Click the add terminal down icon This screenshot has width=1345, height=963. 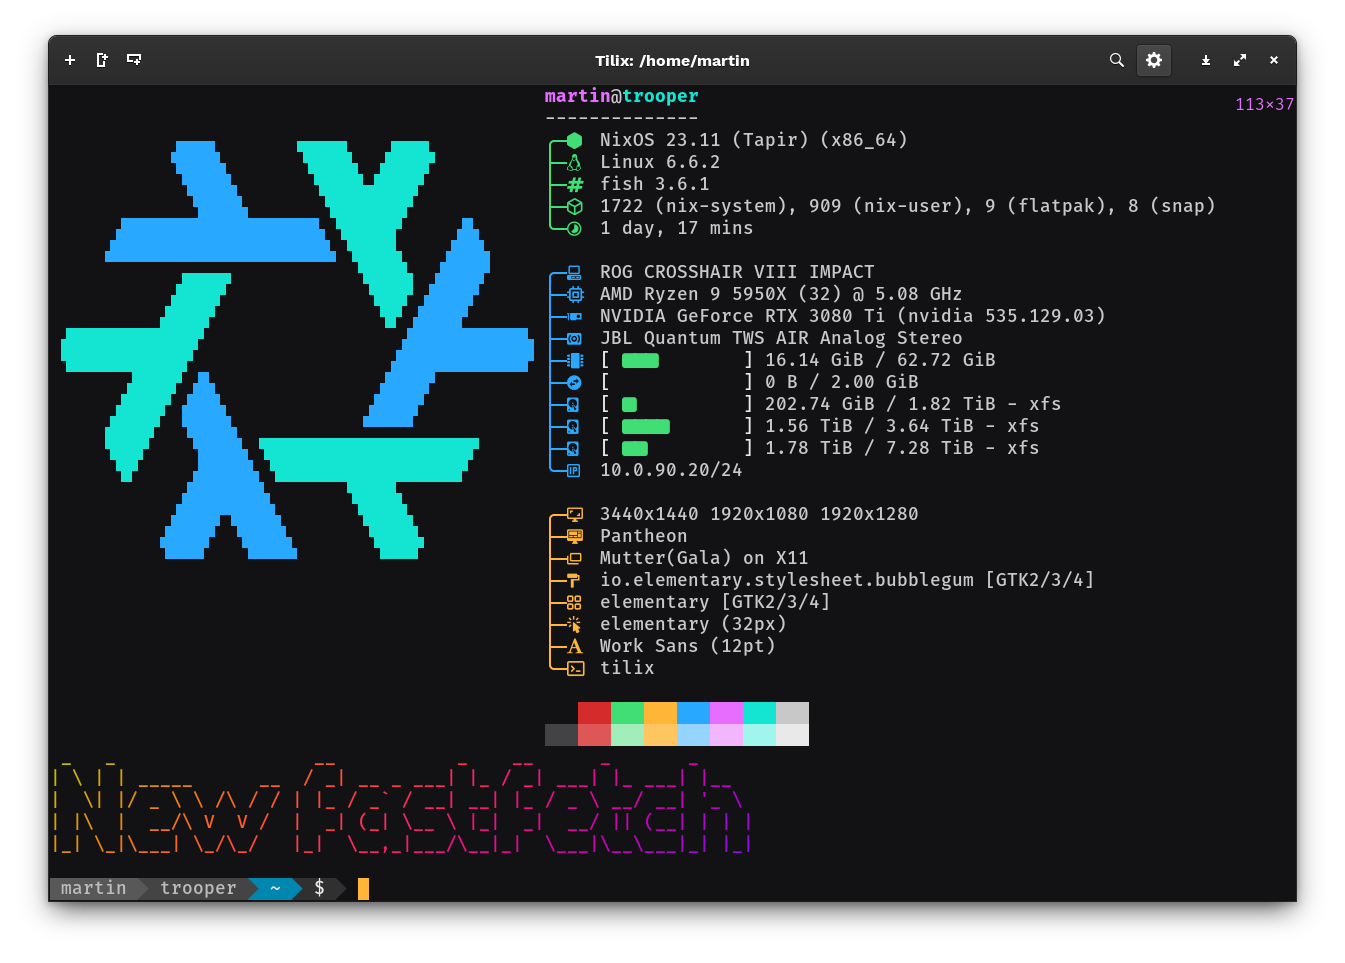[x=134, y=60]
